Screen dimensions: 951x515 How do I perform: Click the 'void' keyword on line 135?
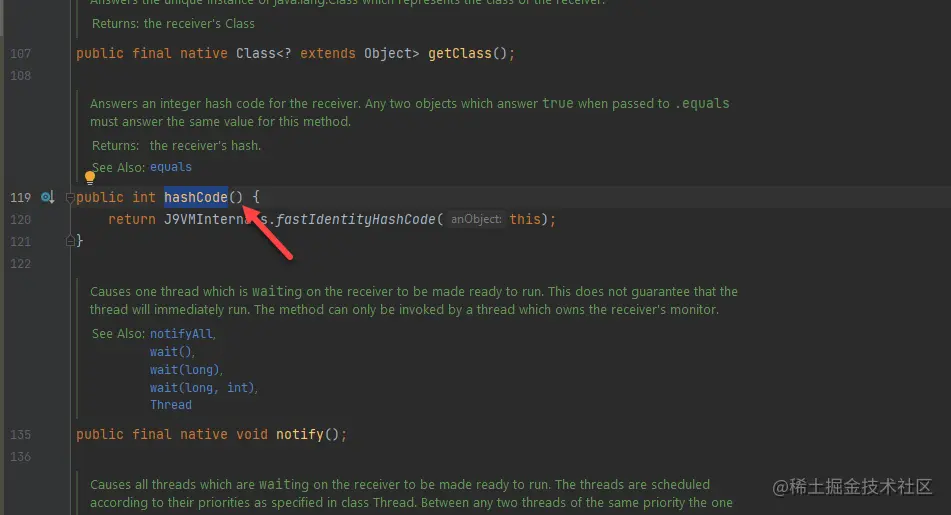click(x=252, y=434)
